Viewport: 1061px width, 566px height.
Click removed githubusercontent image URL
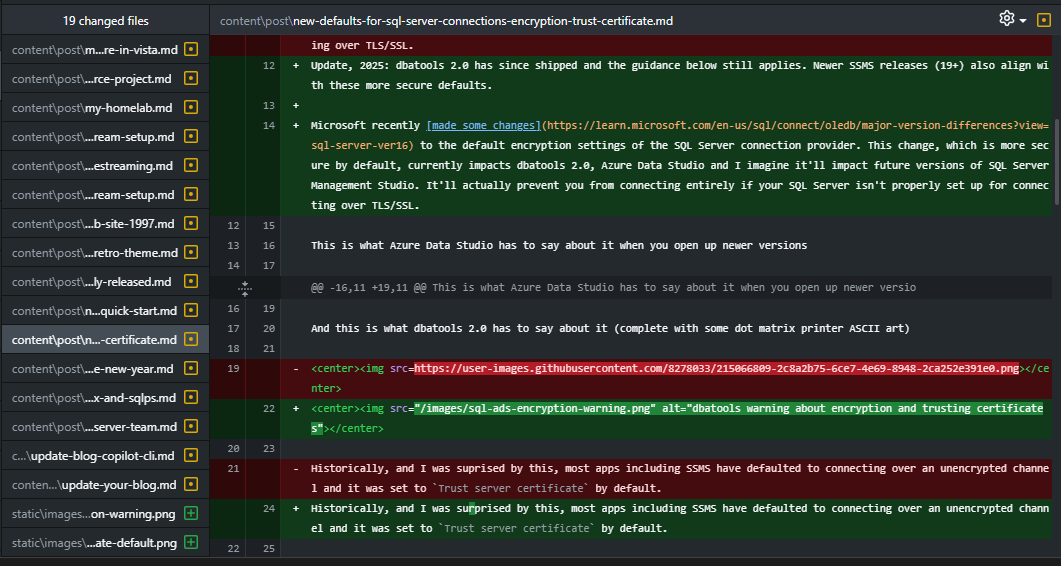click(717, 368)
